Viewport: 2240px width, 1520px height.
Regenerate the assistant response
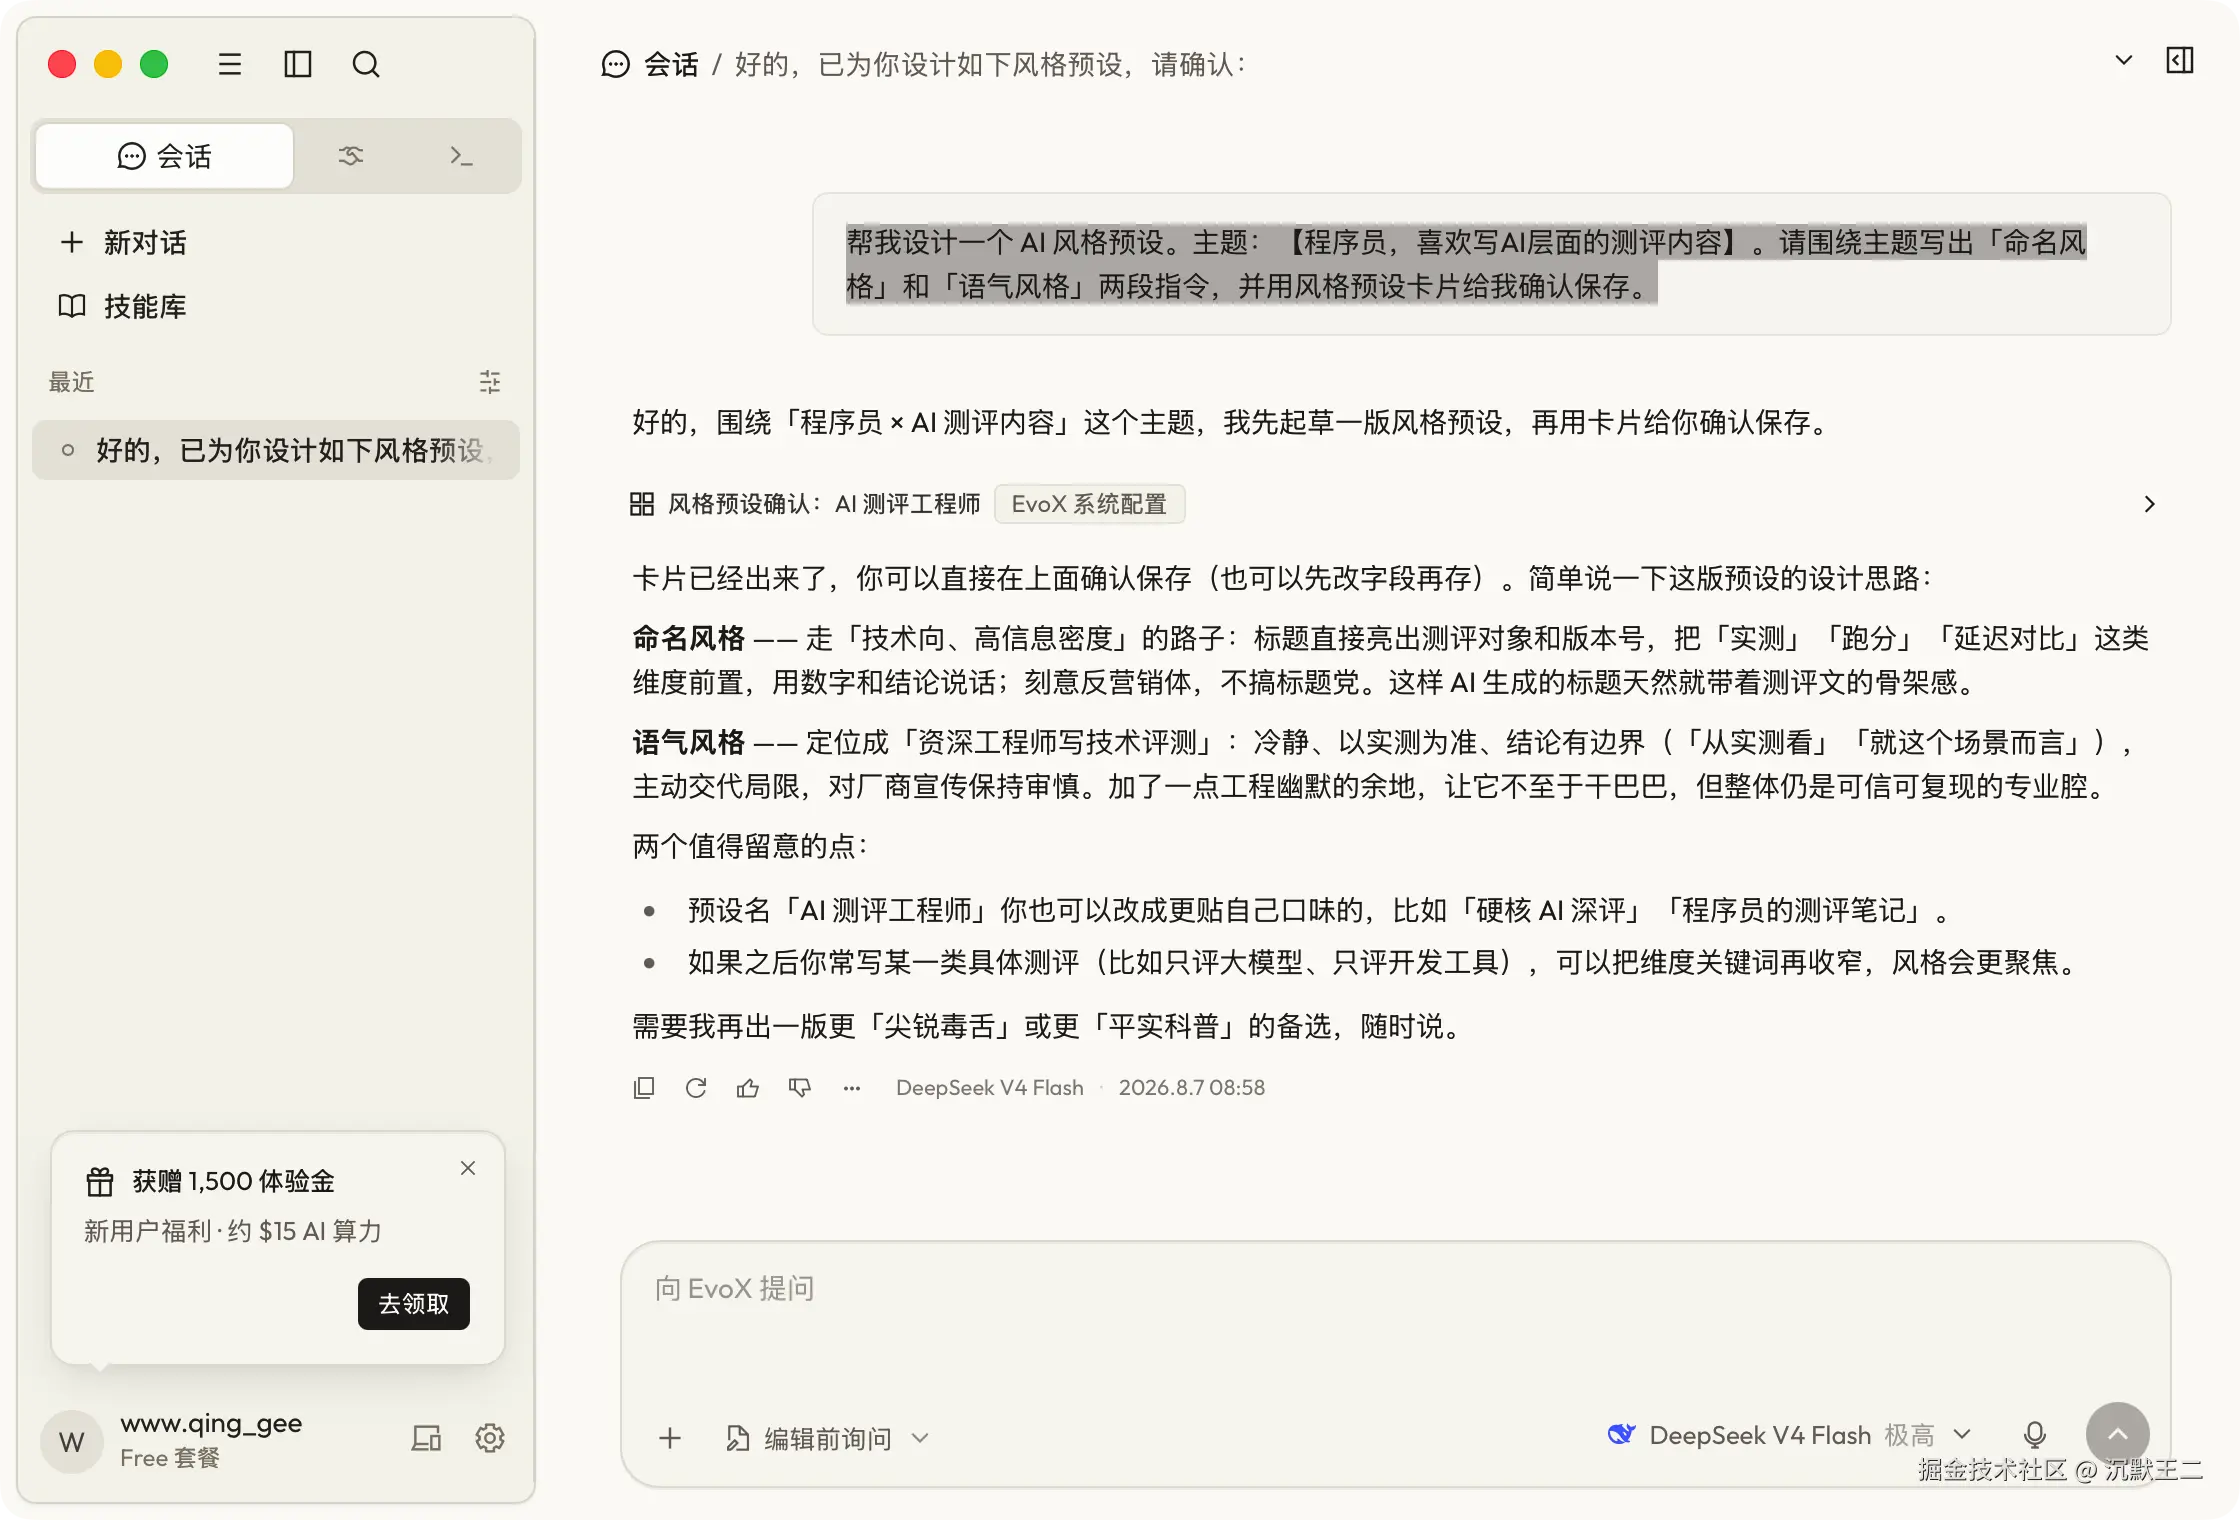(696, 1088)
